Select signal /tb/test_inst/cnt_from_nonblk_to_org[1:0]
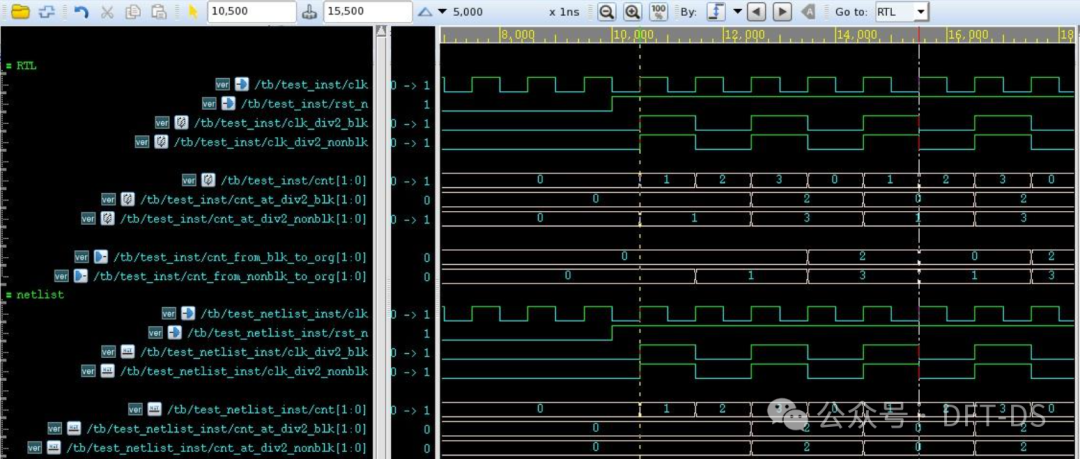This screenshot has width=1080, height=459. [x=231, y=276]
